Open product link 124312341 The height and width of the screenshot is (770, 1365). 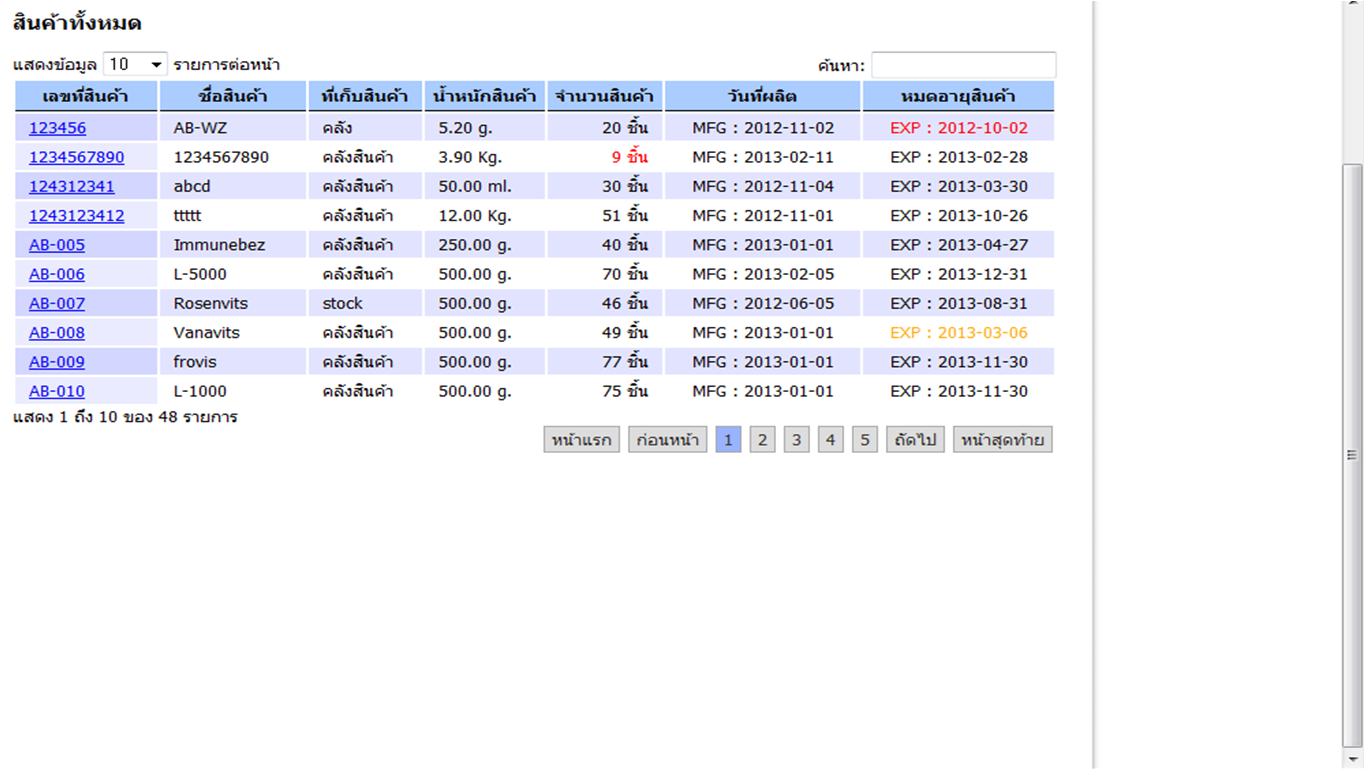pyautogui.click(x=72, y=186)
